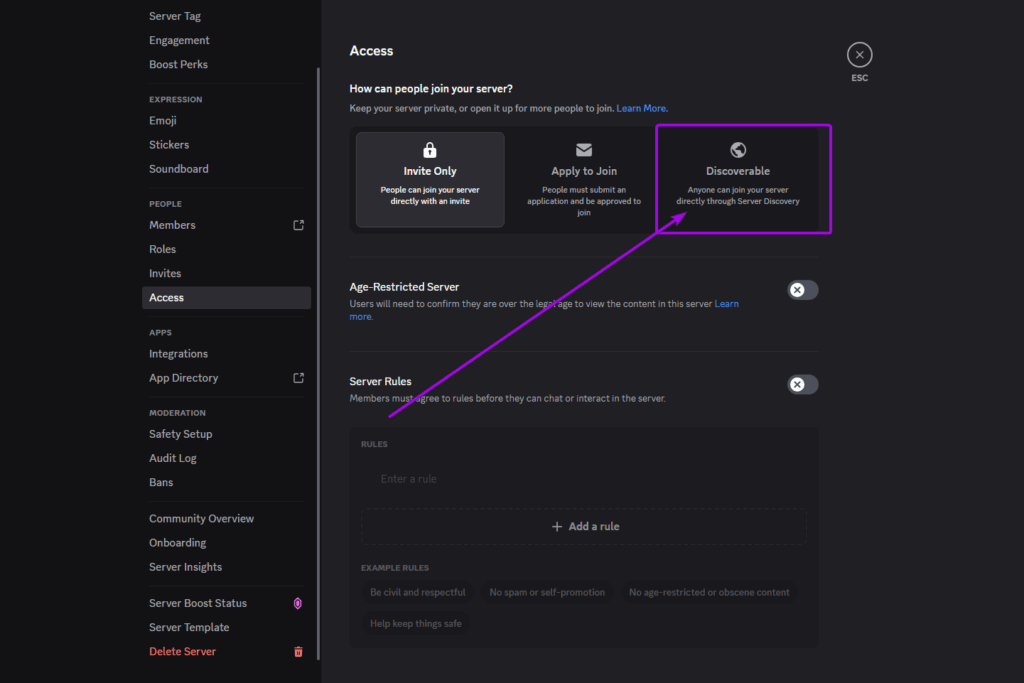1024x683 pixels.
Task: Open Members via its external-link icon
Action: pyautogui.click(x=297, y=225)
